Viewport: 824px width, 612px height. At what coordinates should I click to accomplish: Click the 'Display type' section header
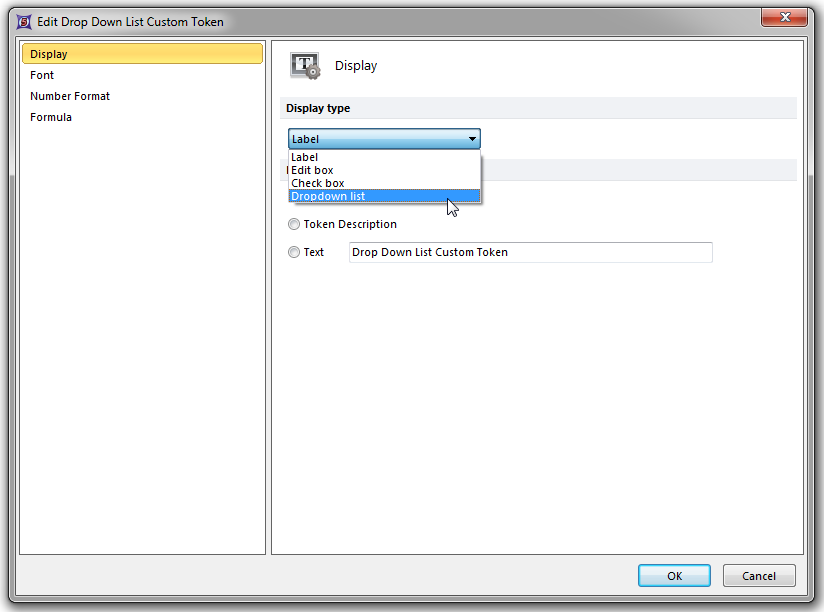pyautogui.click(x=318, y=108)
